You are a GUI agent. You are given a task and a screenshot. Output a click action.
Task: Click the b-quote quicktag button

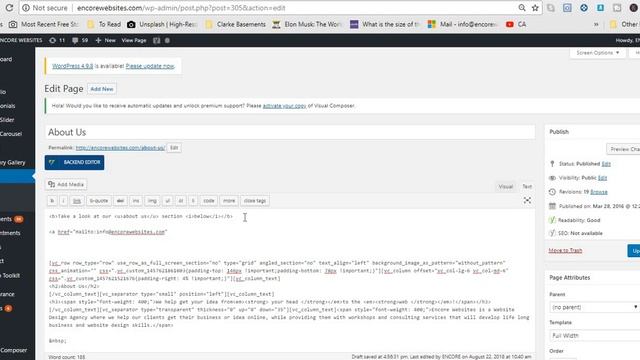click(x=99, y=201)
